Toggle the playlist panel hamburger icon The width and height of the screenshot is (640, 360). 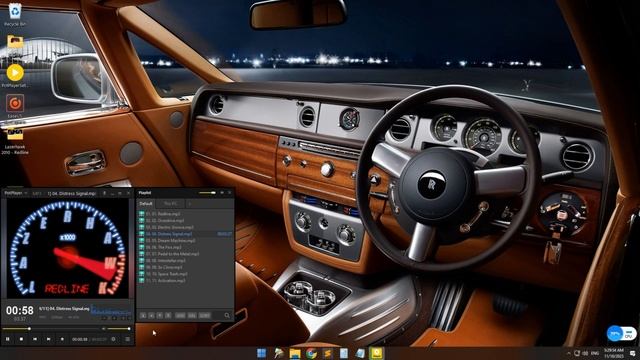[127, 339]
